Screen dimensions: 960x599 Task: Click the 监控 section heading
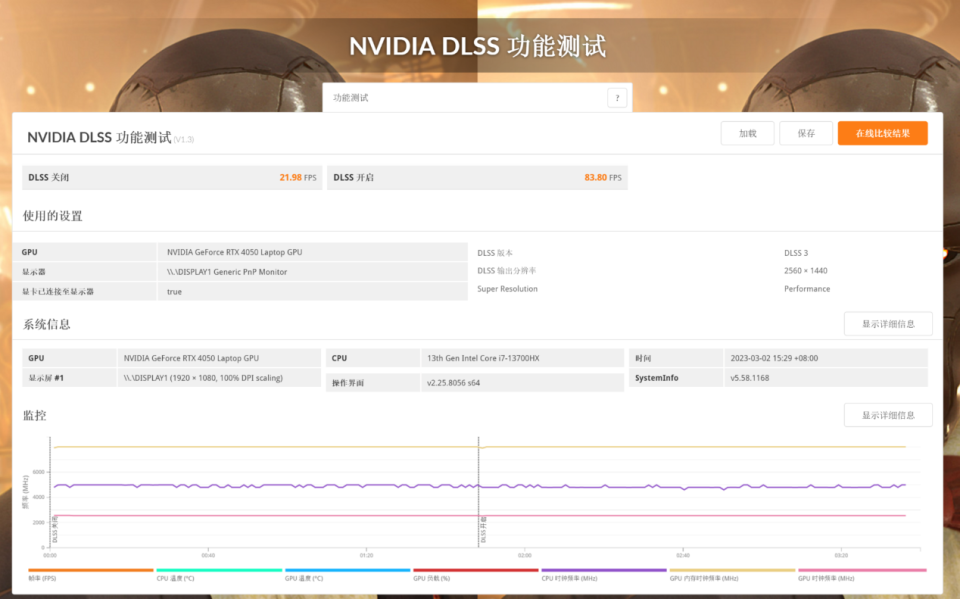pos(35,415)
